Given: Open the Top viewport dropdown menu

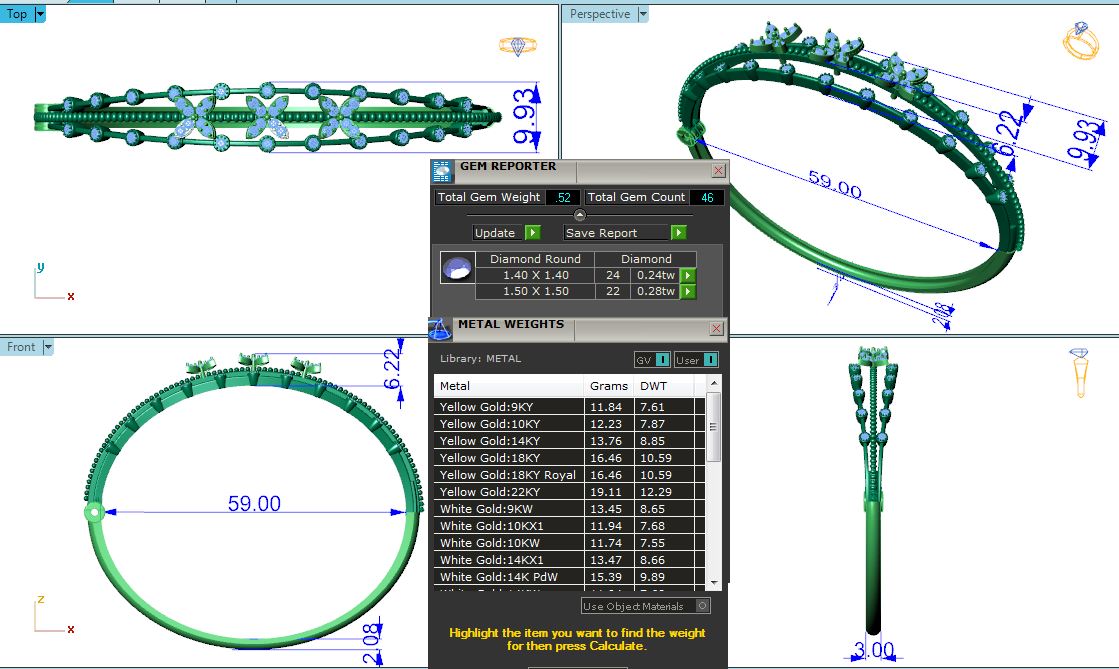Looking at the screenshot, I should 39,14.
